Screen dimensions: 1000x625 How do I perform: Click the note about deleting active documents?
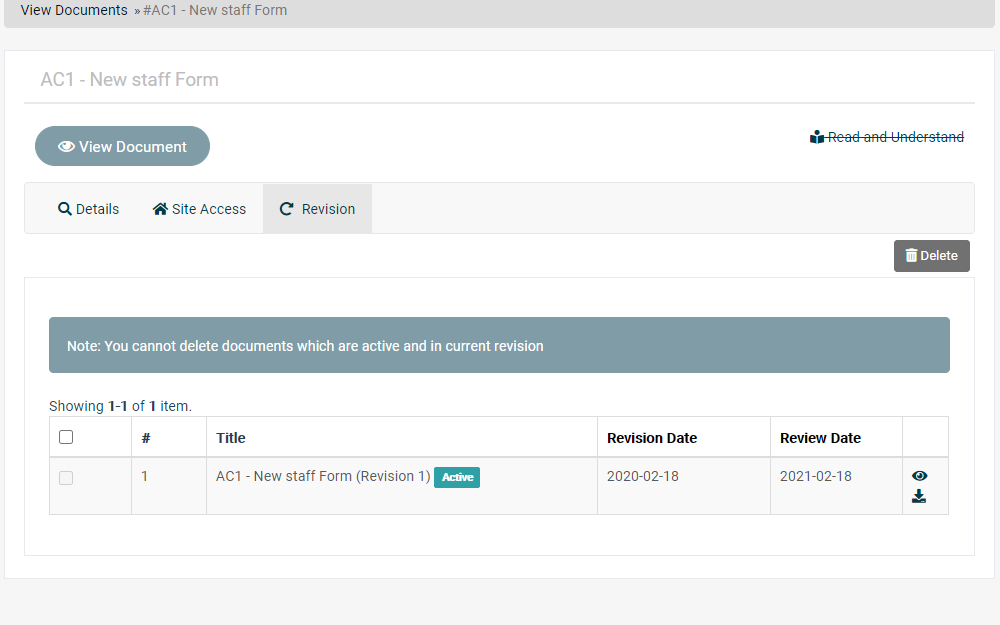tap(499, 345)
